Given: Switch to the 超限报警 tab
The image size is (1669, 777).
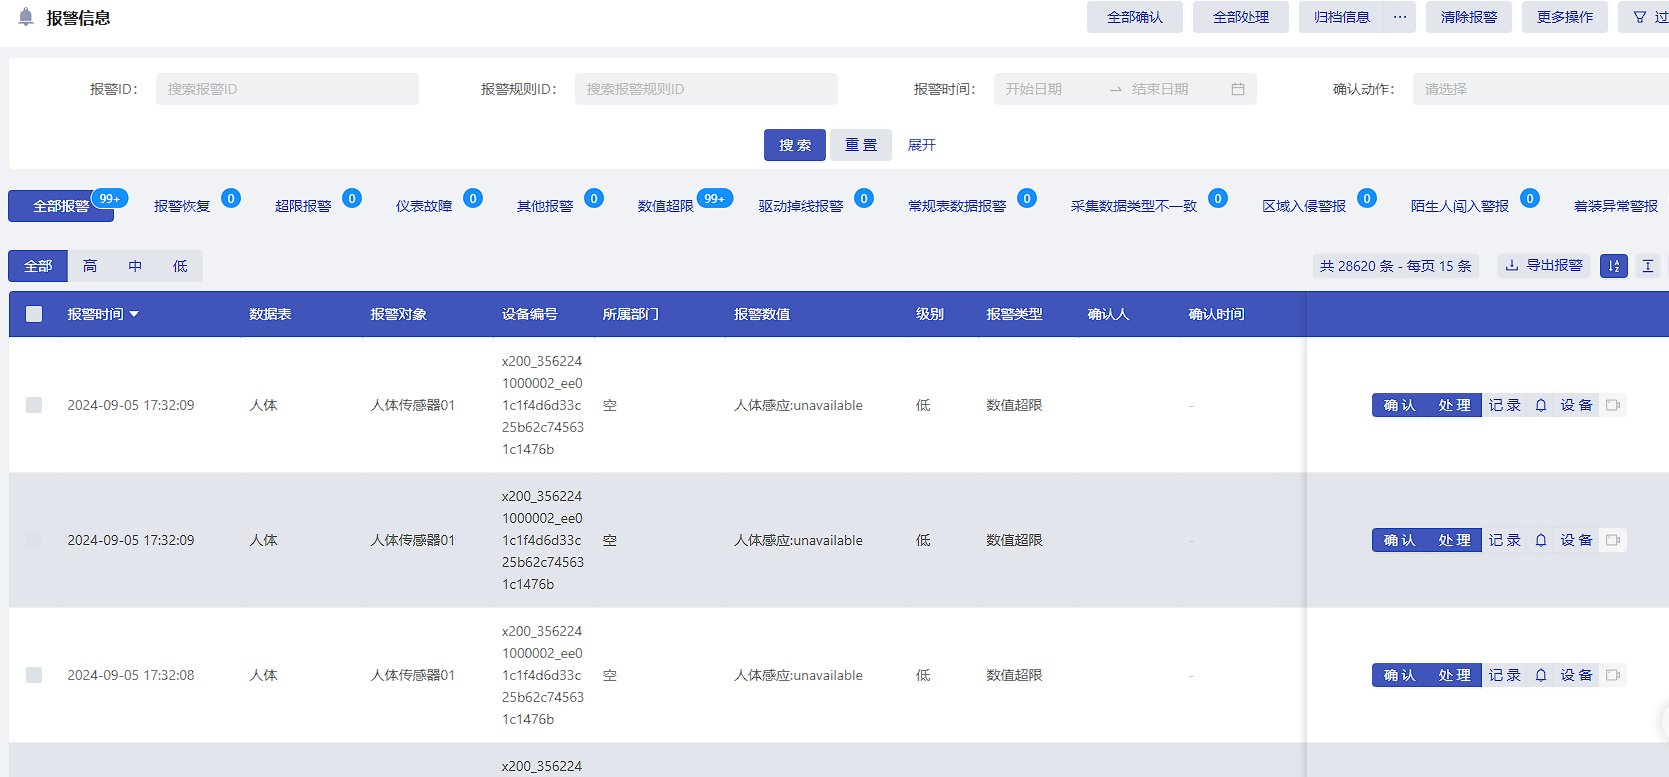Looking at the screenshot, I should click(303, 206).
